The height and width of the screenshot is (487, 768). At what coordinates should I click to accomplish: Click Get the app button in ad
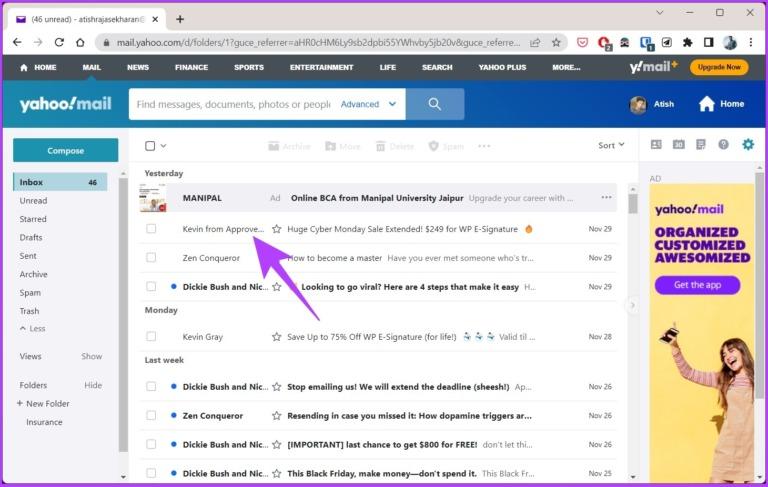point(697,285)
